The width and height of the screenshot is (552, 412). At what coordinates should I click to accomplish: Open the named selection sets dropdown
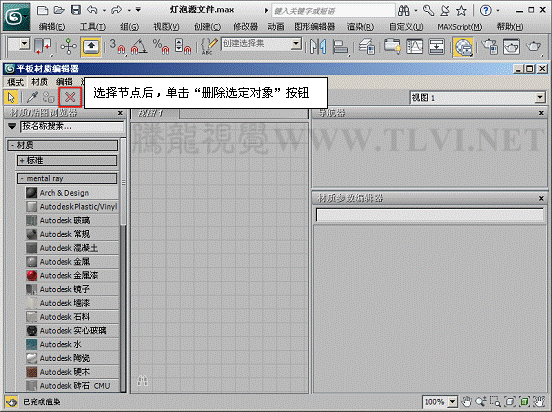[x=296, y=44]
